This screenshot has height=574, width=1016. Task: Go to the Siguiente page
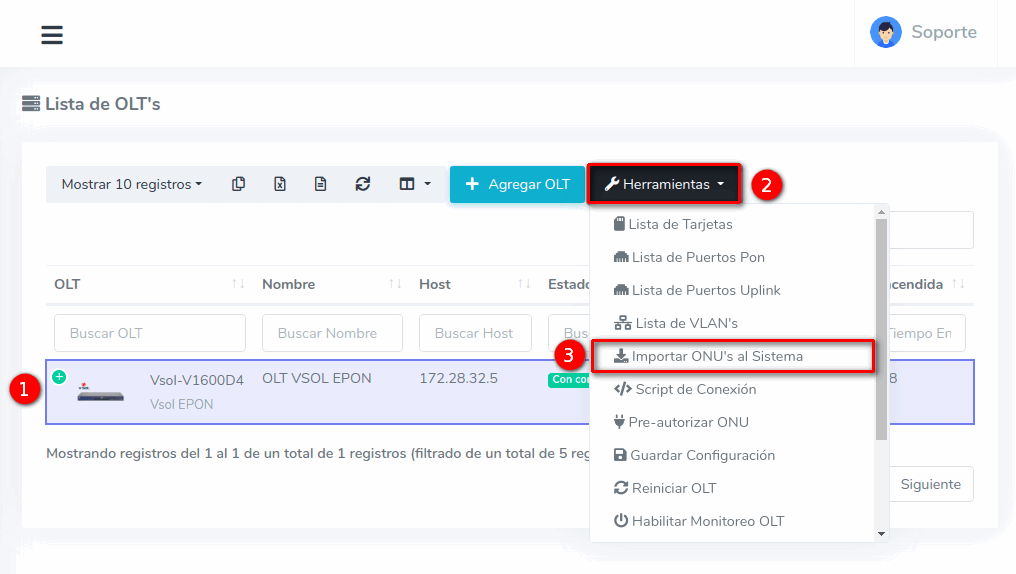(x=930, y=484)
